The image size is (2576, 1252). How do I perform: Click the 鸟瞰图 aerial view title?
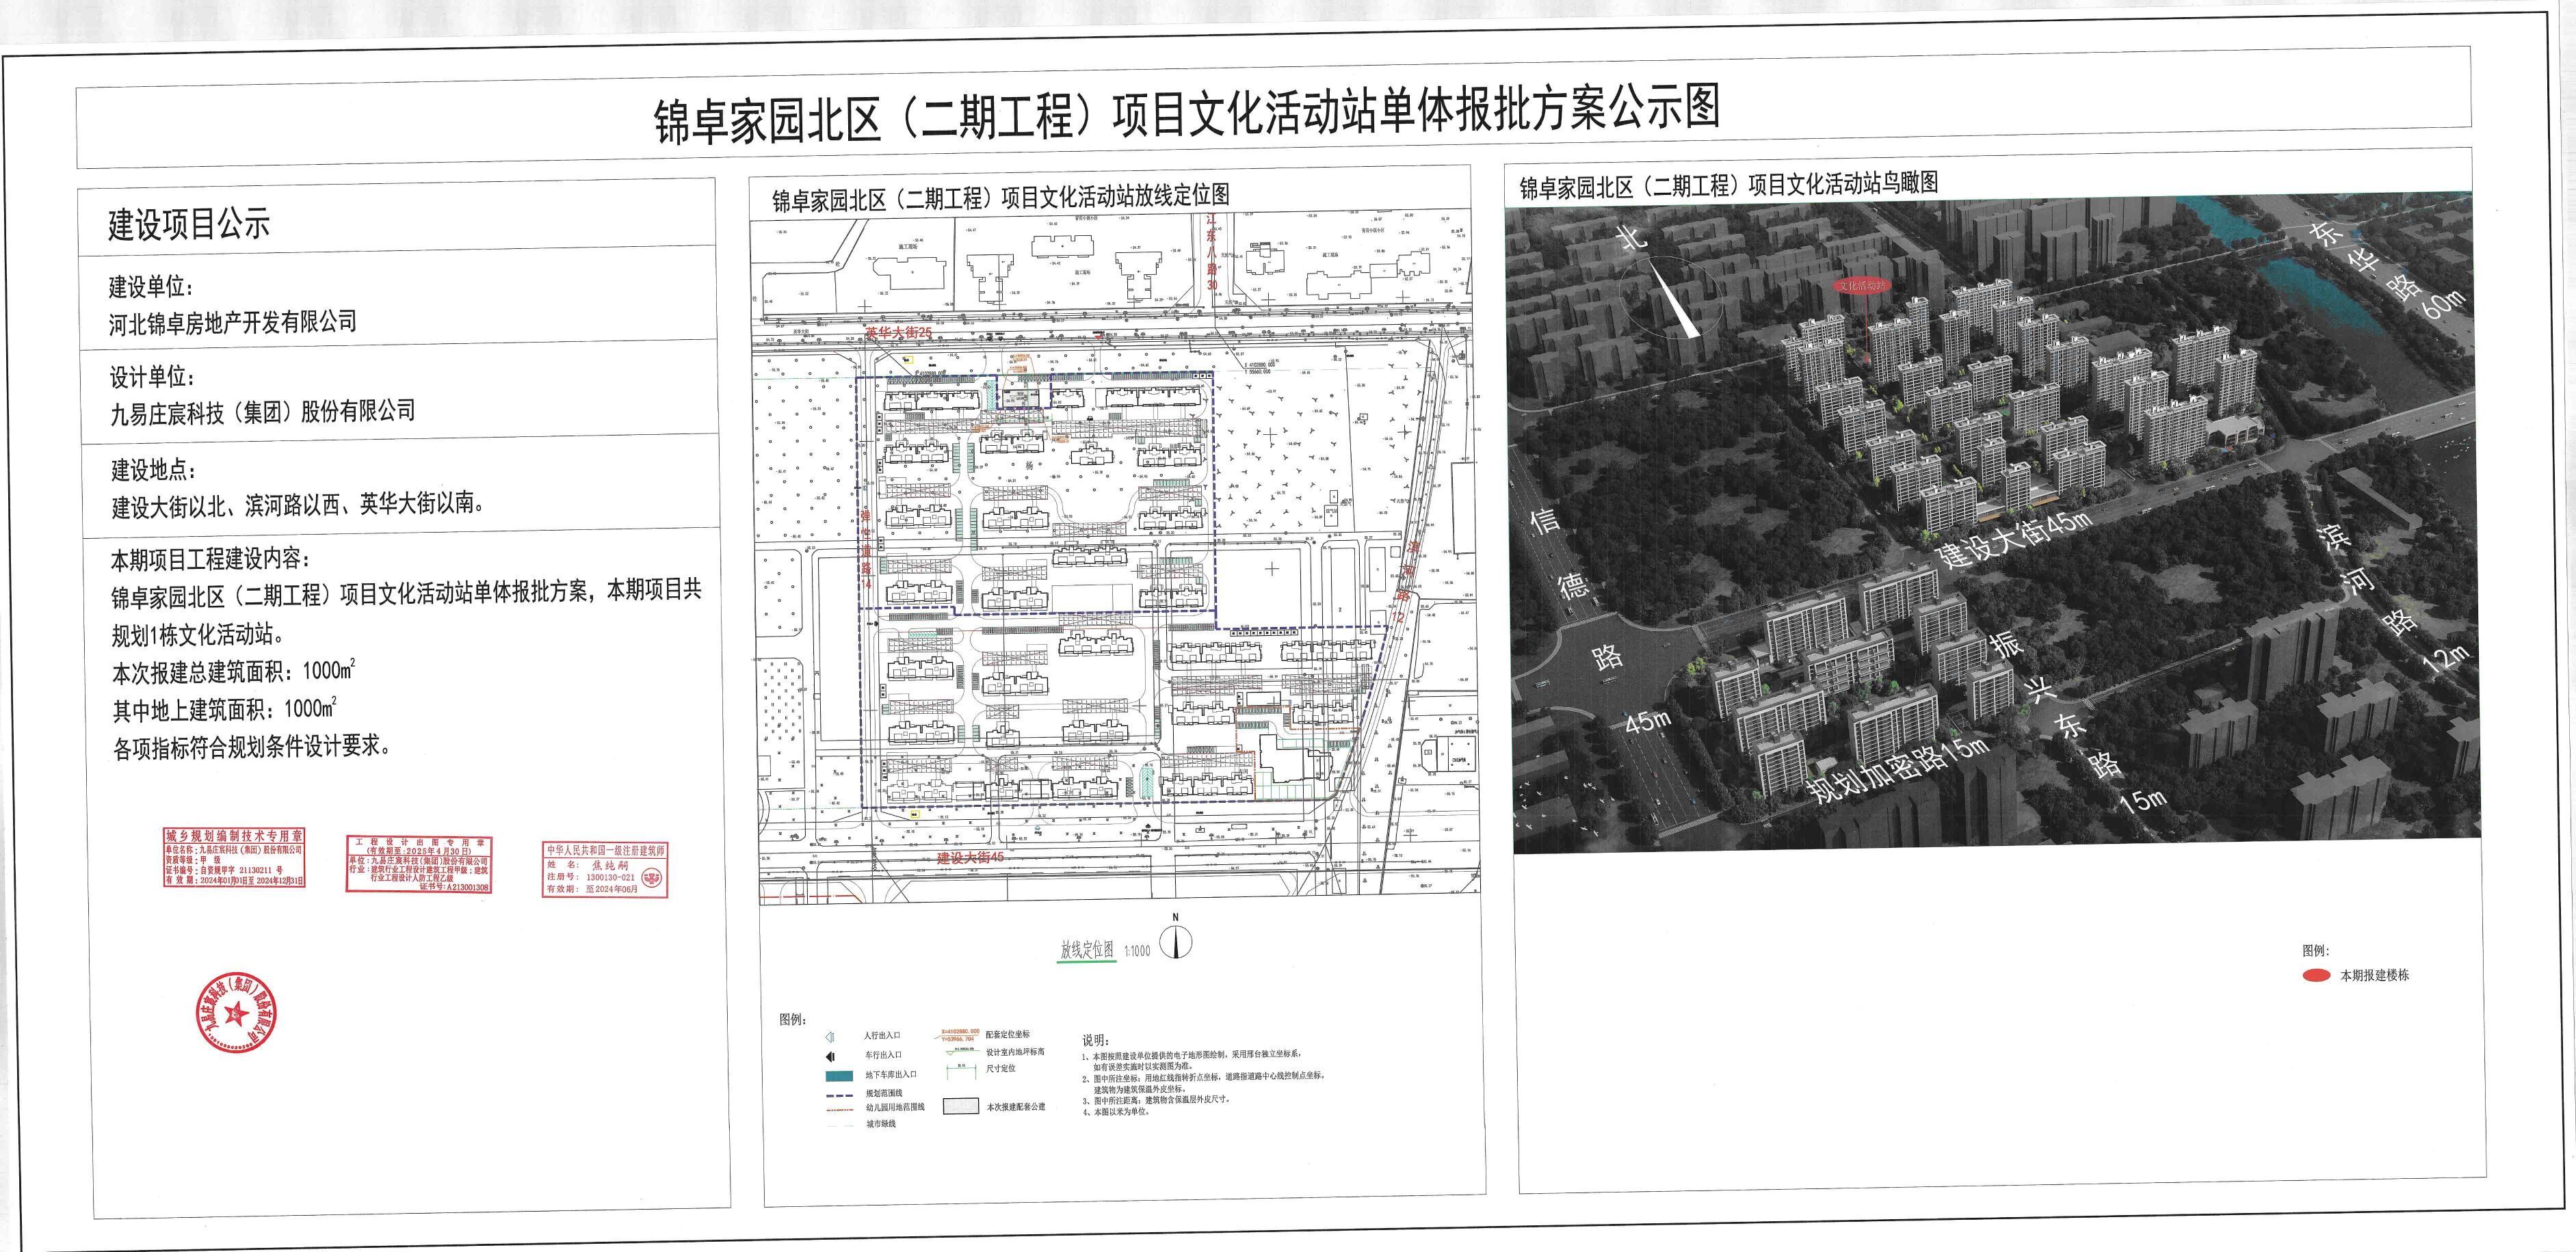click(1729, 184)
